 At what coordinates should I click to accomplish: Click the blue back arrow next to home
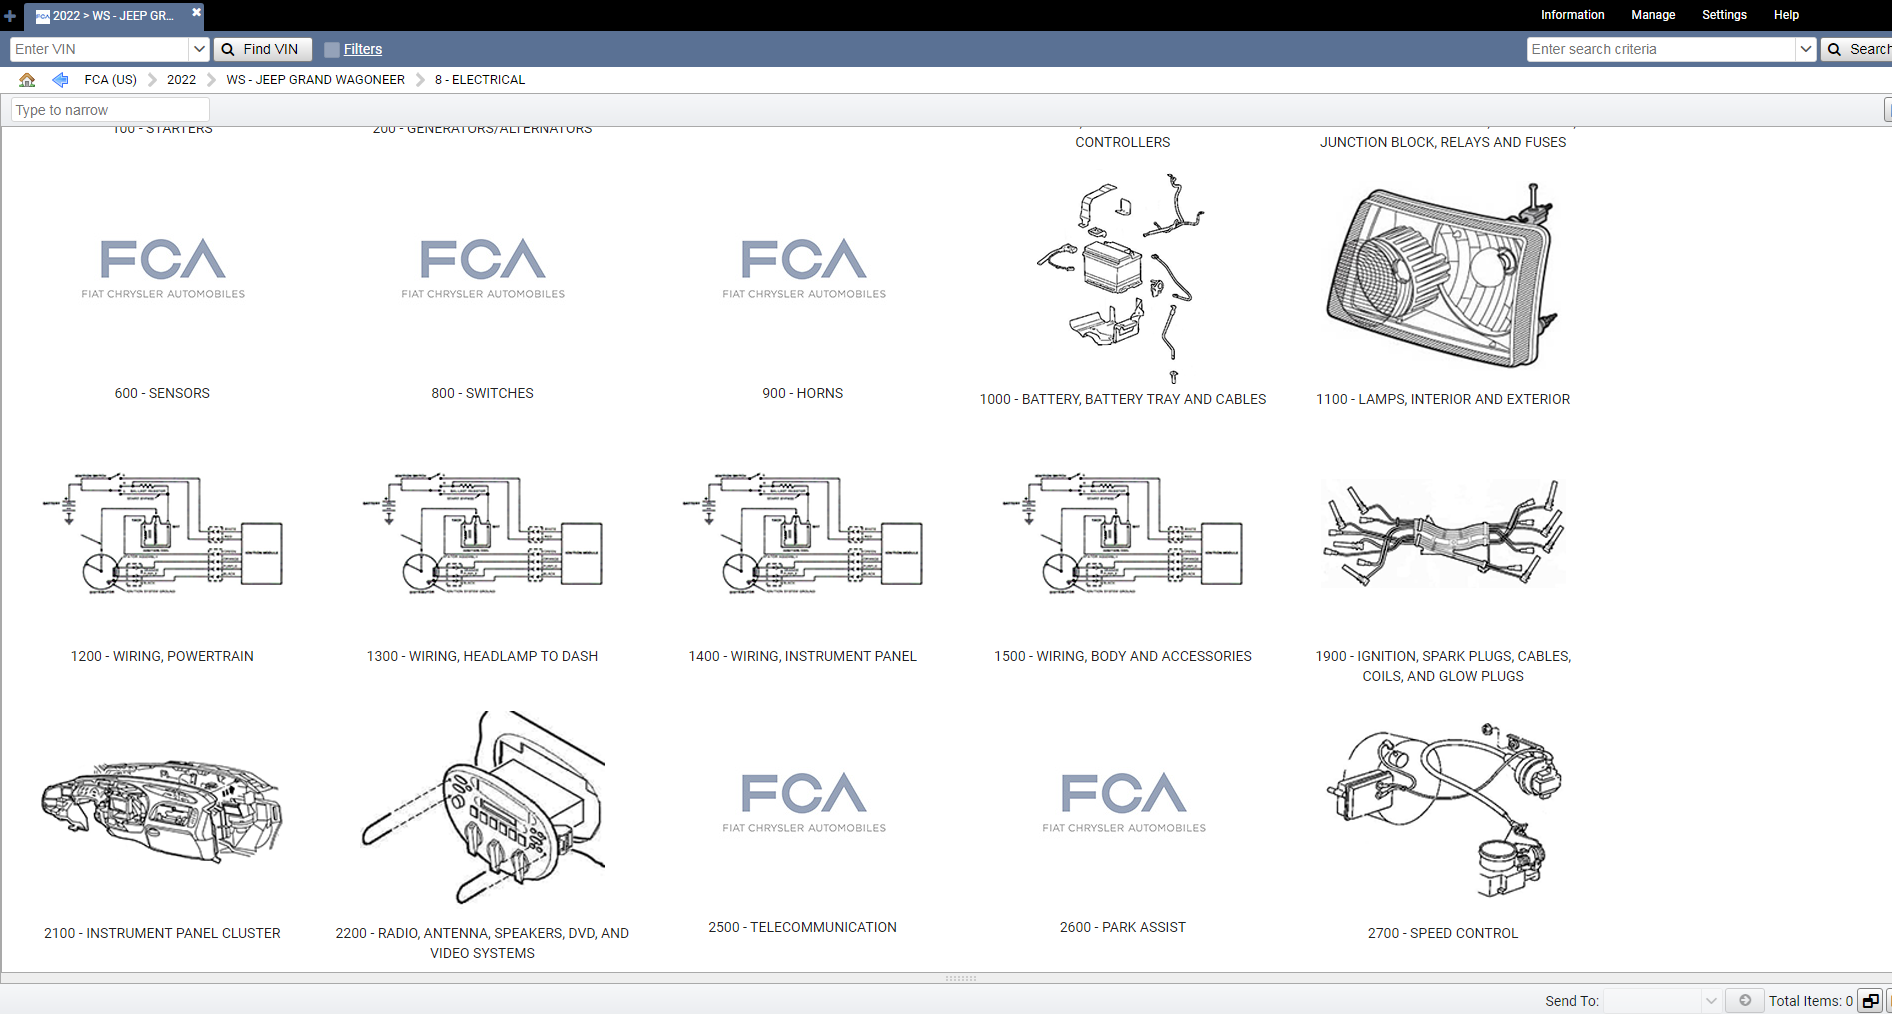click(59, 80)
